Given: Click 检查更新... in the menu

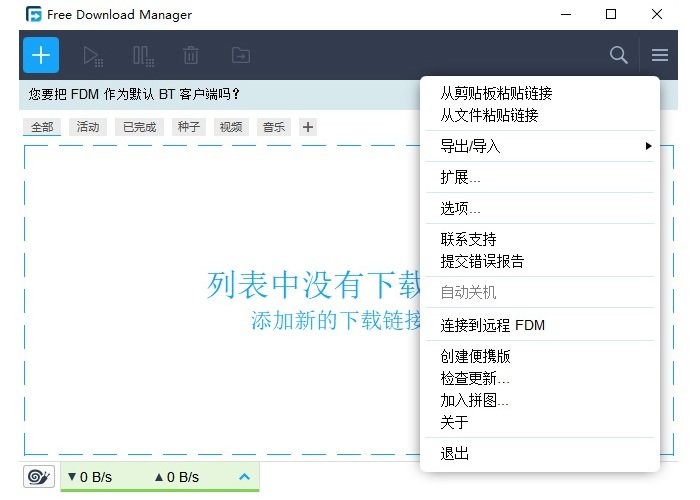Looking at the screenshot, I should click(540, 378).
